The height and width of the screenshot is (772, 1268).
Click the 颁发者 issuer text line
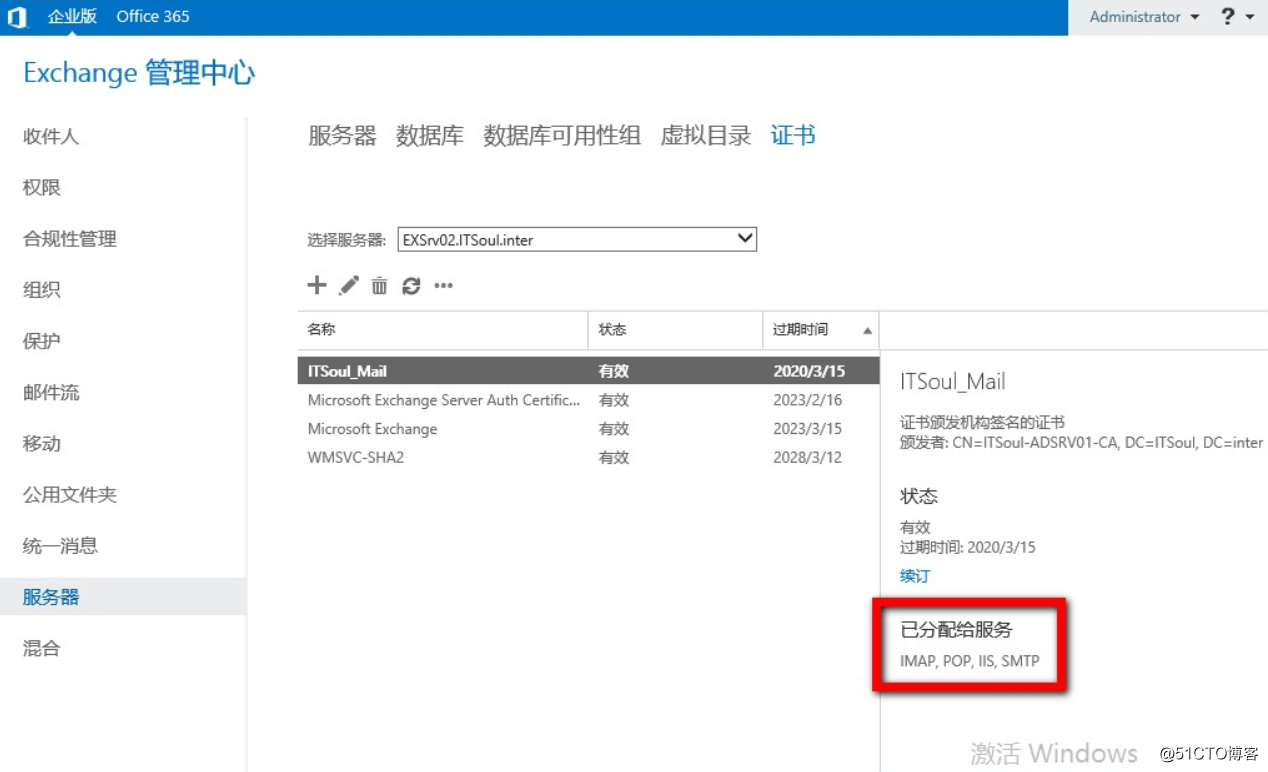(1081, 442)
